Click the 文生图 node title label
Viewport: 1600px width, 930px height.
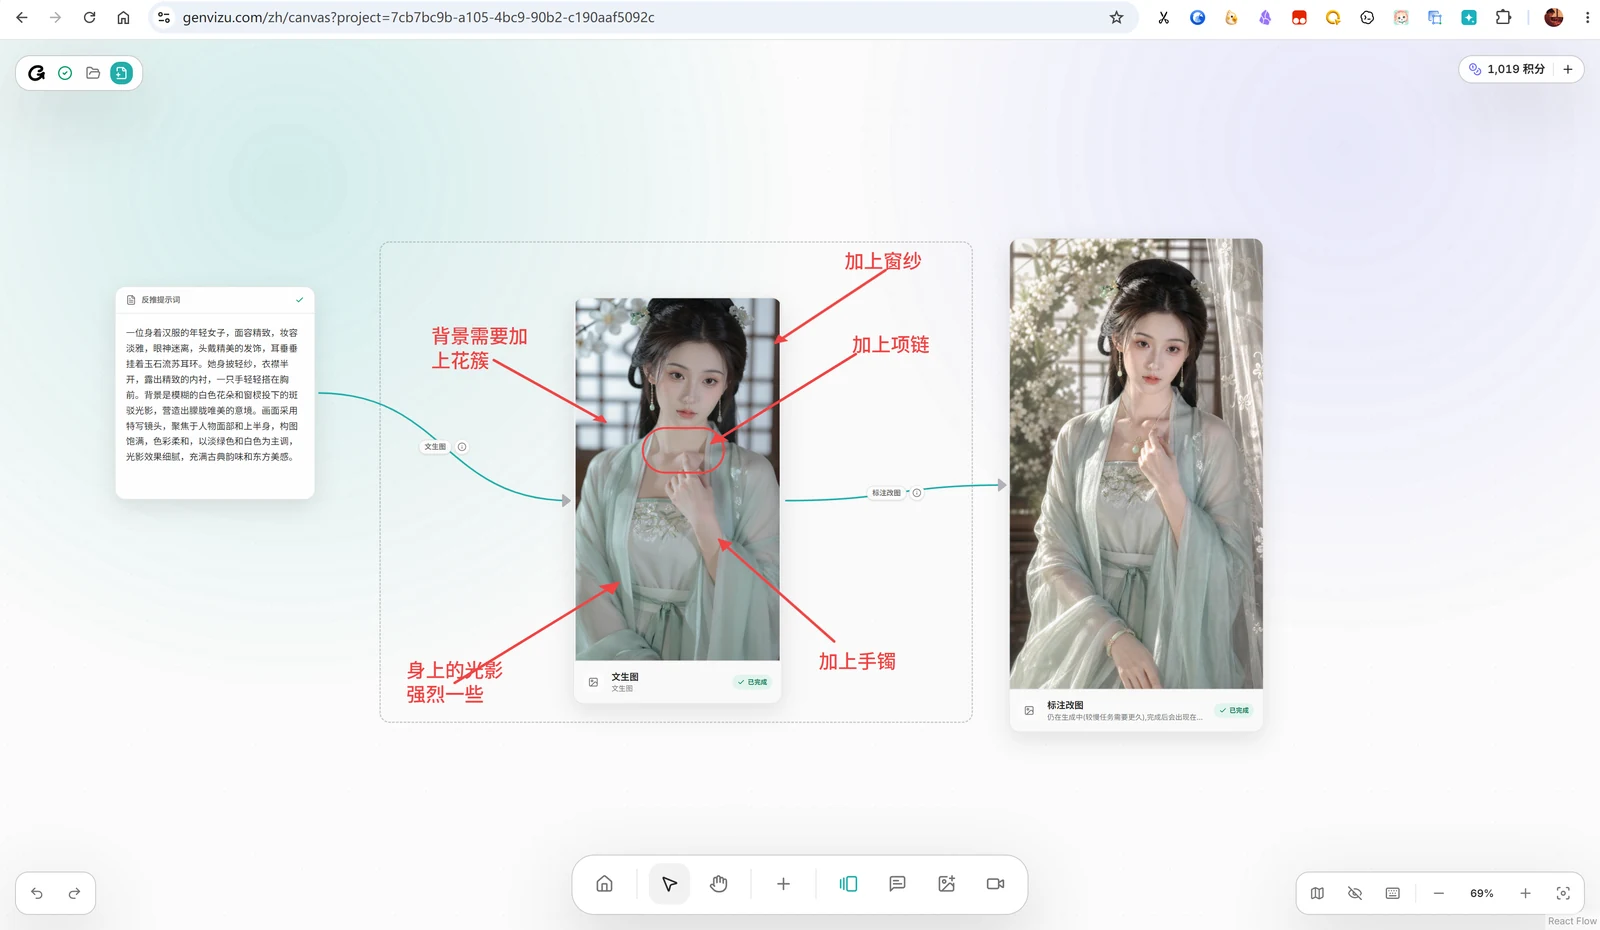(625, 677)
